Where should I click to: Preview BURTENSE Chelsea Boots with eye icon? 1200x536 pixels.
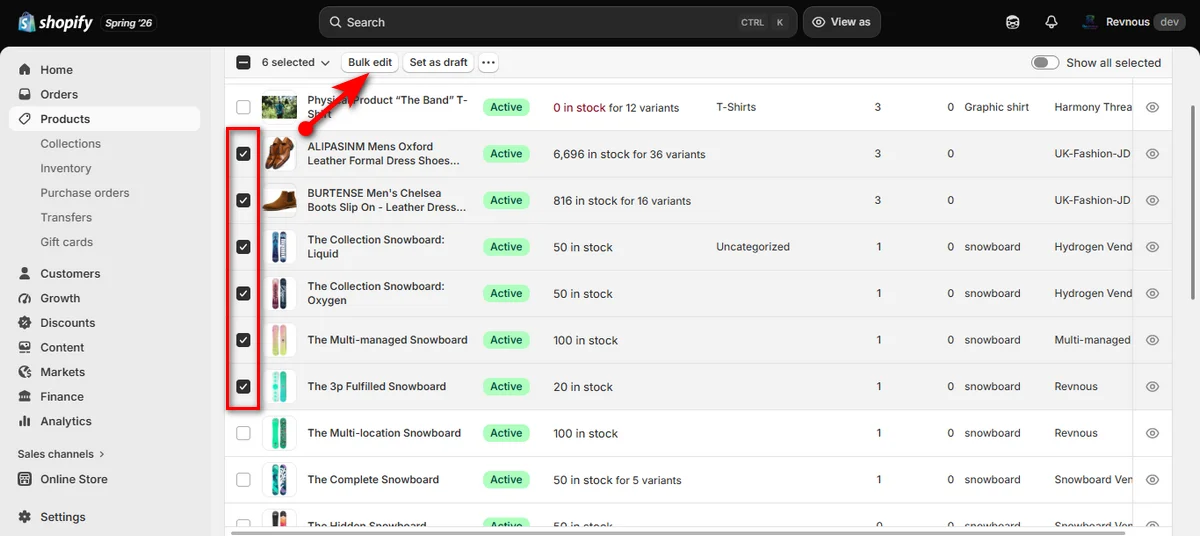1152,200
